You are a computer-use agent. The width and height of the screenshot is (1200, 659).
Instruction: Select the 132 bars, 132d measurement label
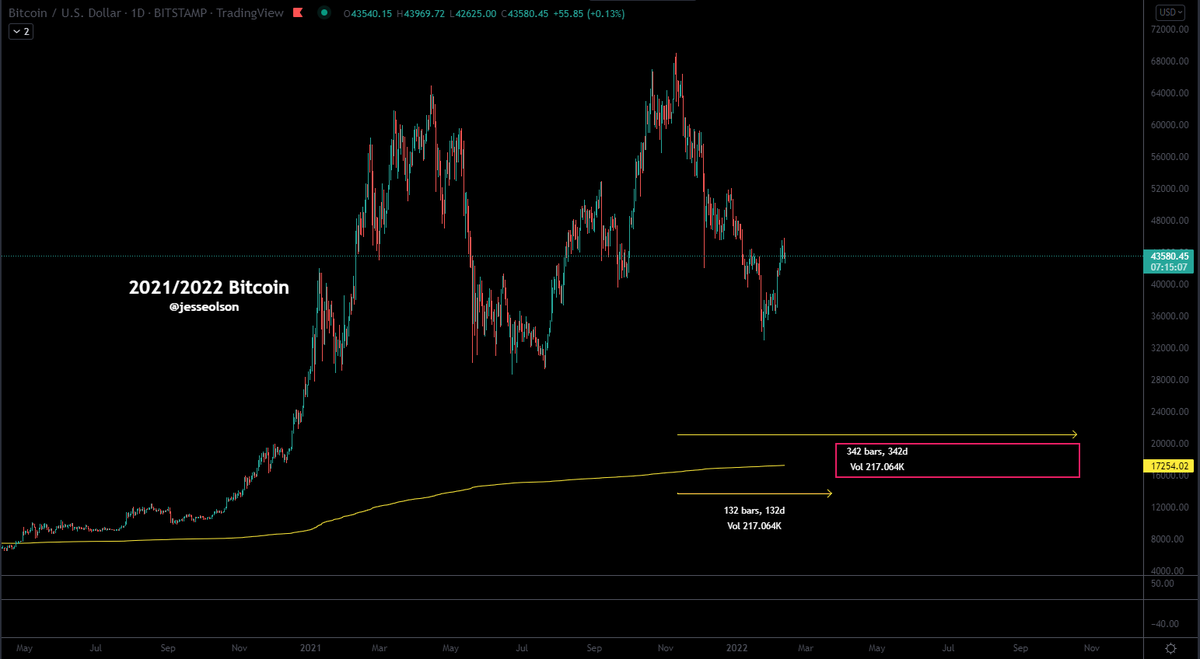click(x=753, y=510)
